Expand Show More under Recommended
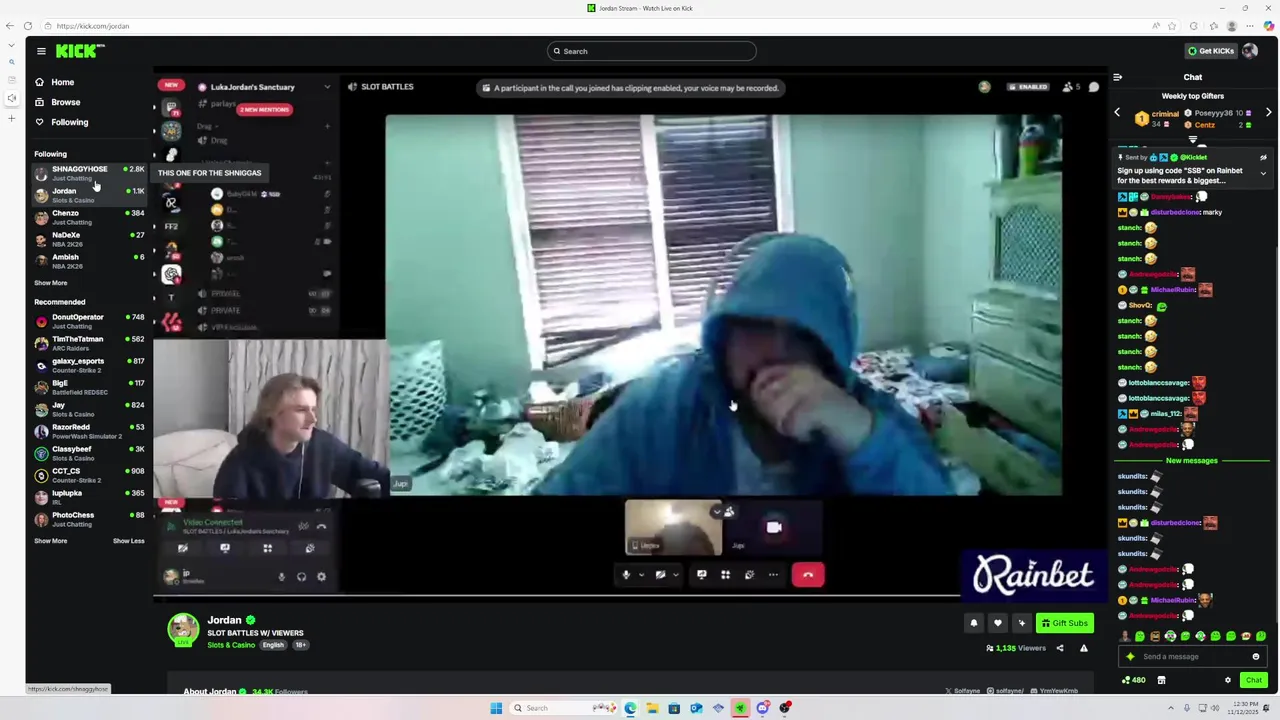The width and height of the screenshot is (1280, 720). (x=51, y=541)
